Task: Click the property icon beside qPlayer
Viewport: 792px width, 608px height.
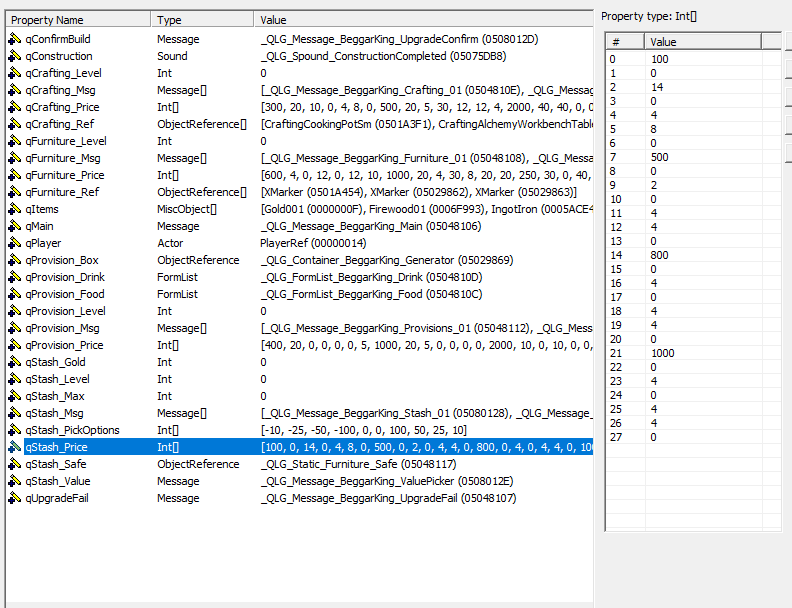Action: [x=15, y=243]
